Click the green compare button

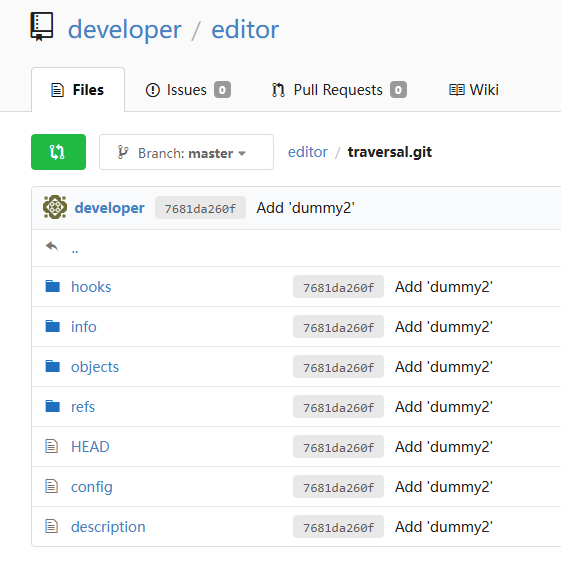click(x=58, y=152)
